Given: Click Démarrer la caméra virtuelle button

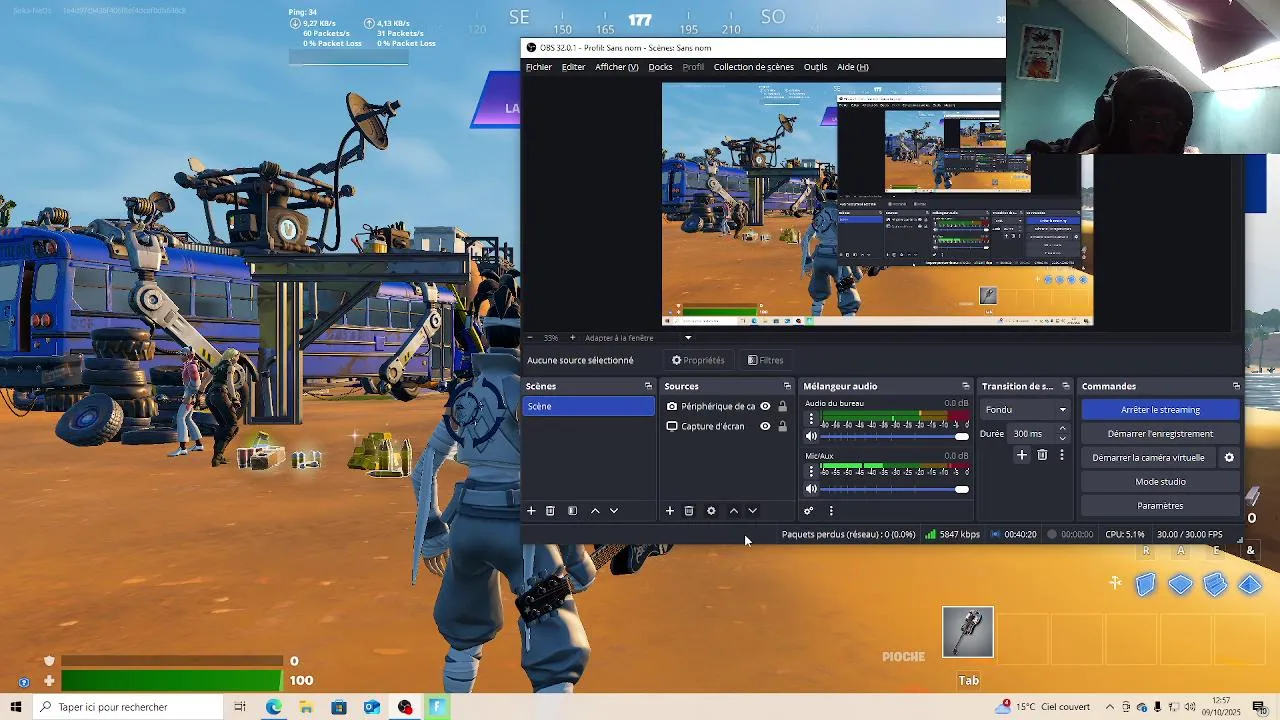Looking at the screenshot, I should 1148,458.
